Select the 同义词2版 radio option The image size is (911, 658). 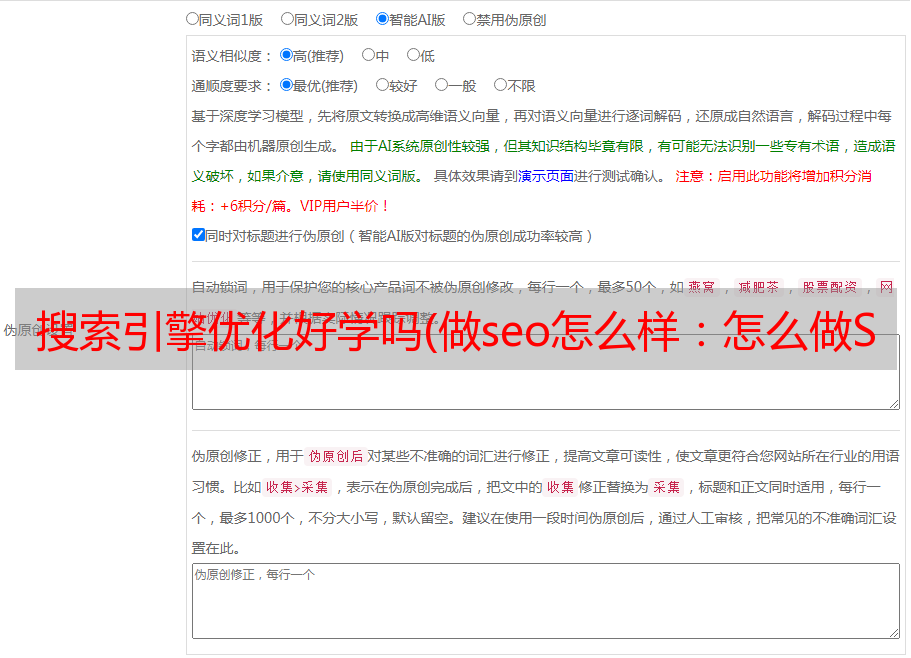point(287,19)
